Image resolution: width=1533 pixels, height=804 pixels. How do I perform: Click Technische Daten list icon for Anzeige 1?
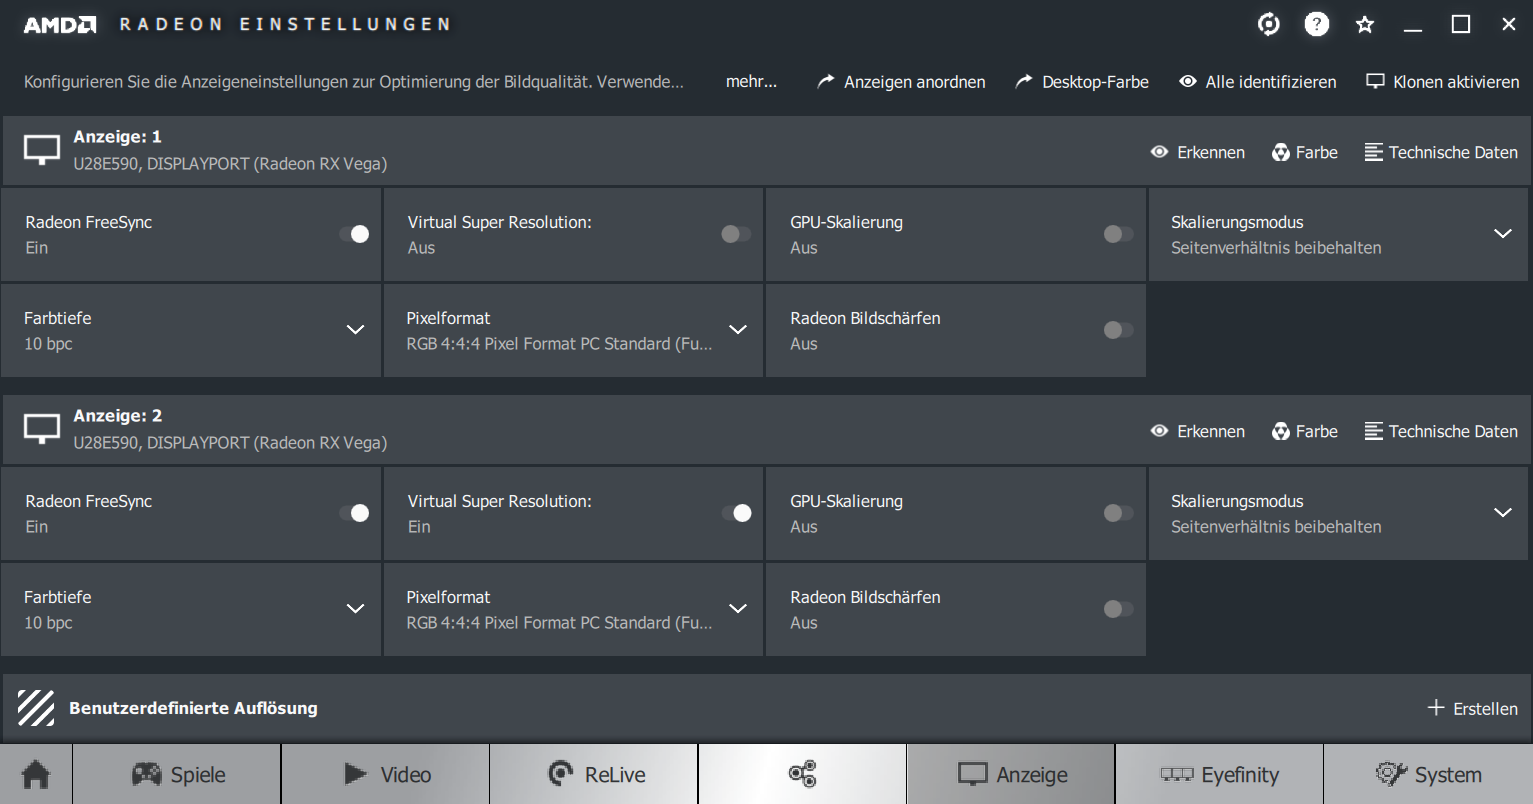(1374, 152)
